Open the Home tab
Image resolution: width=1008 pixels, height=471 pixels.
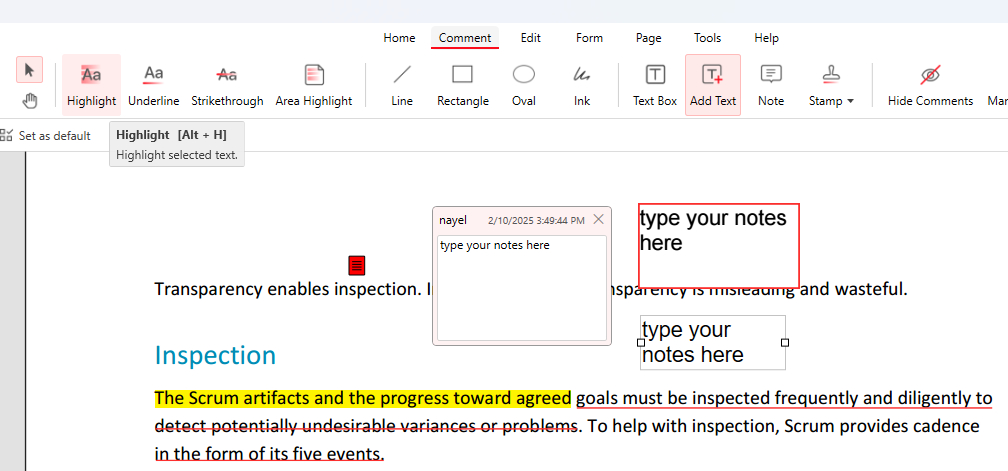(399, 38)
